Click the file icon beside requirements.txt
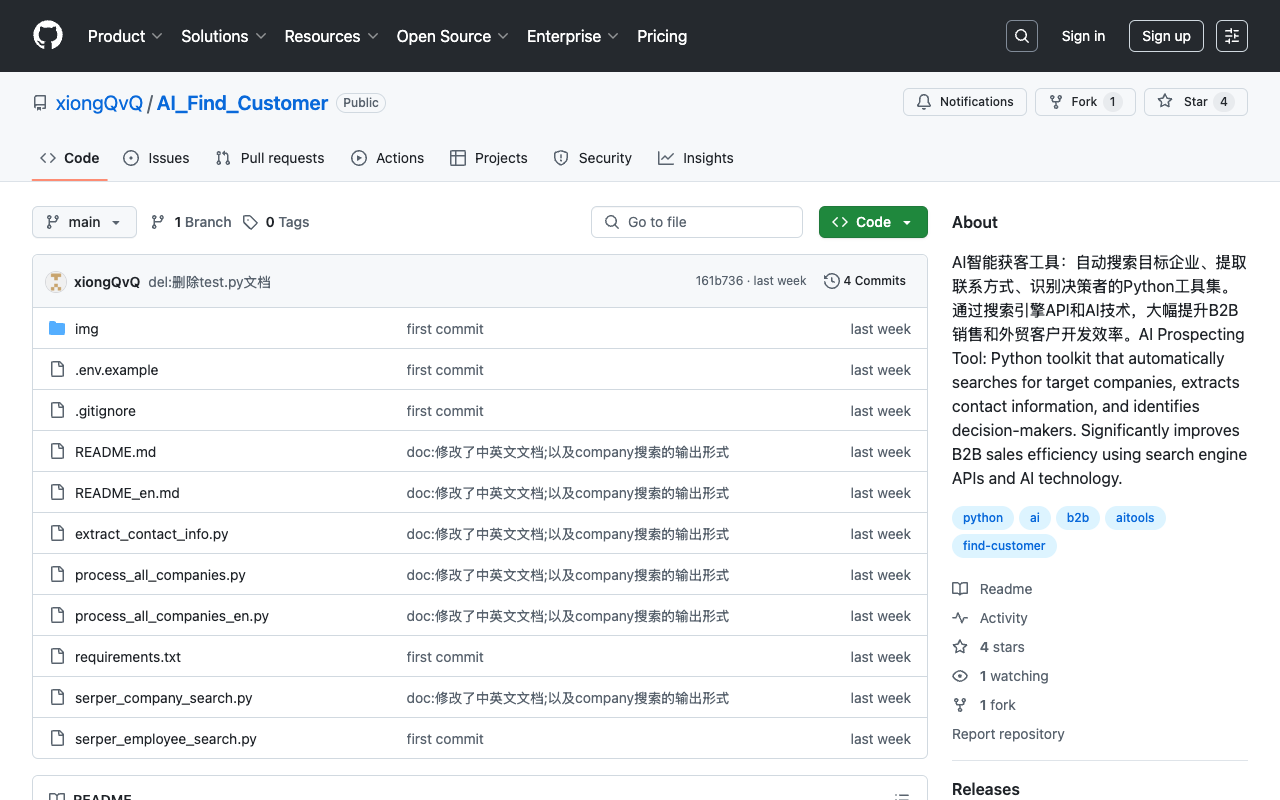This screenshot has width=1280, height=800. [57, 657]
